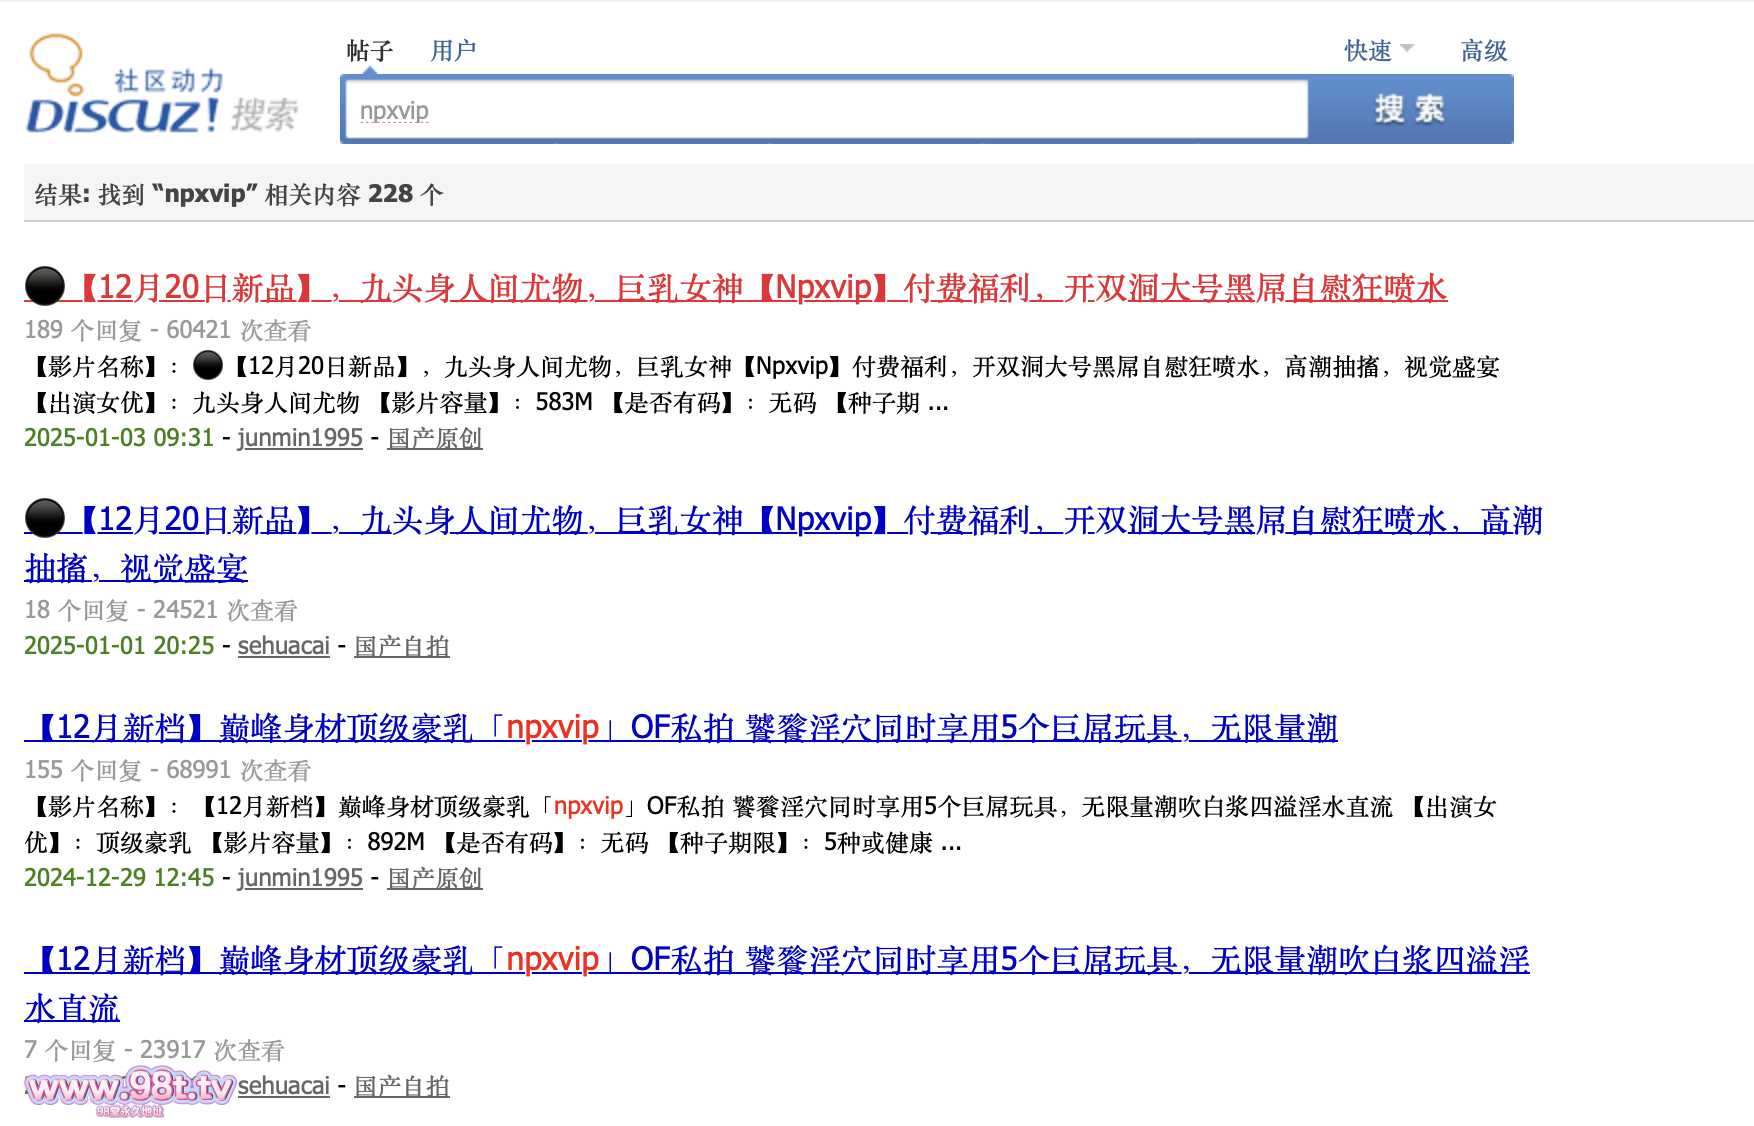Open 高级 advanced search
Viewport: 1754px width, 1126px height.
(1483, 51)
